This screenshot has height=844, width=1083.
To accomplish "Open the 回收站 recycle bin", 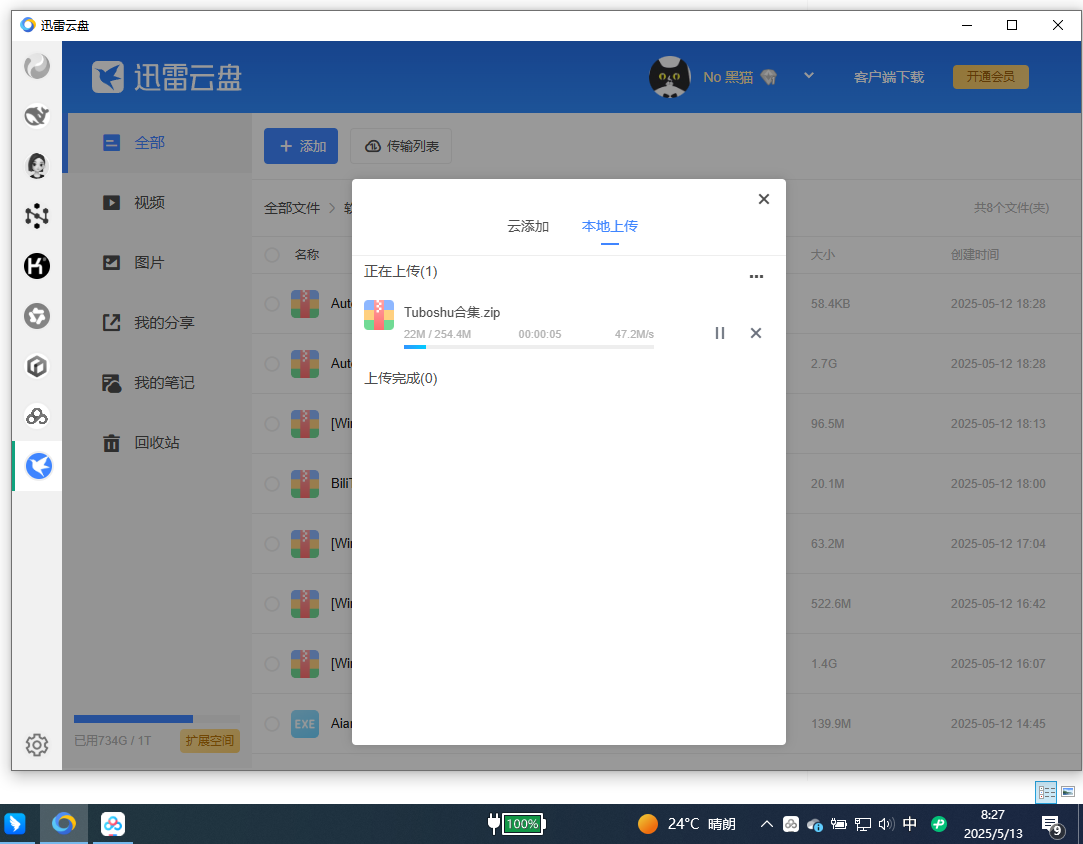I will click(x=160, y=443).
